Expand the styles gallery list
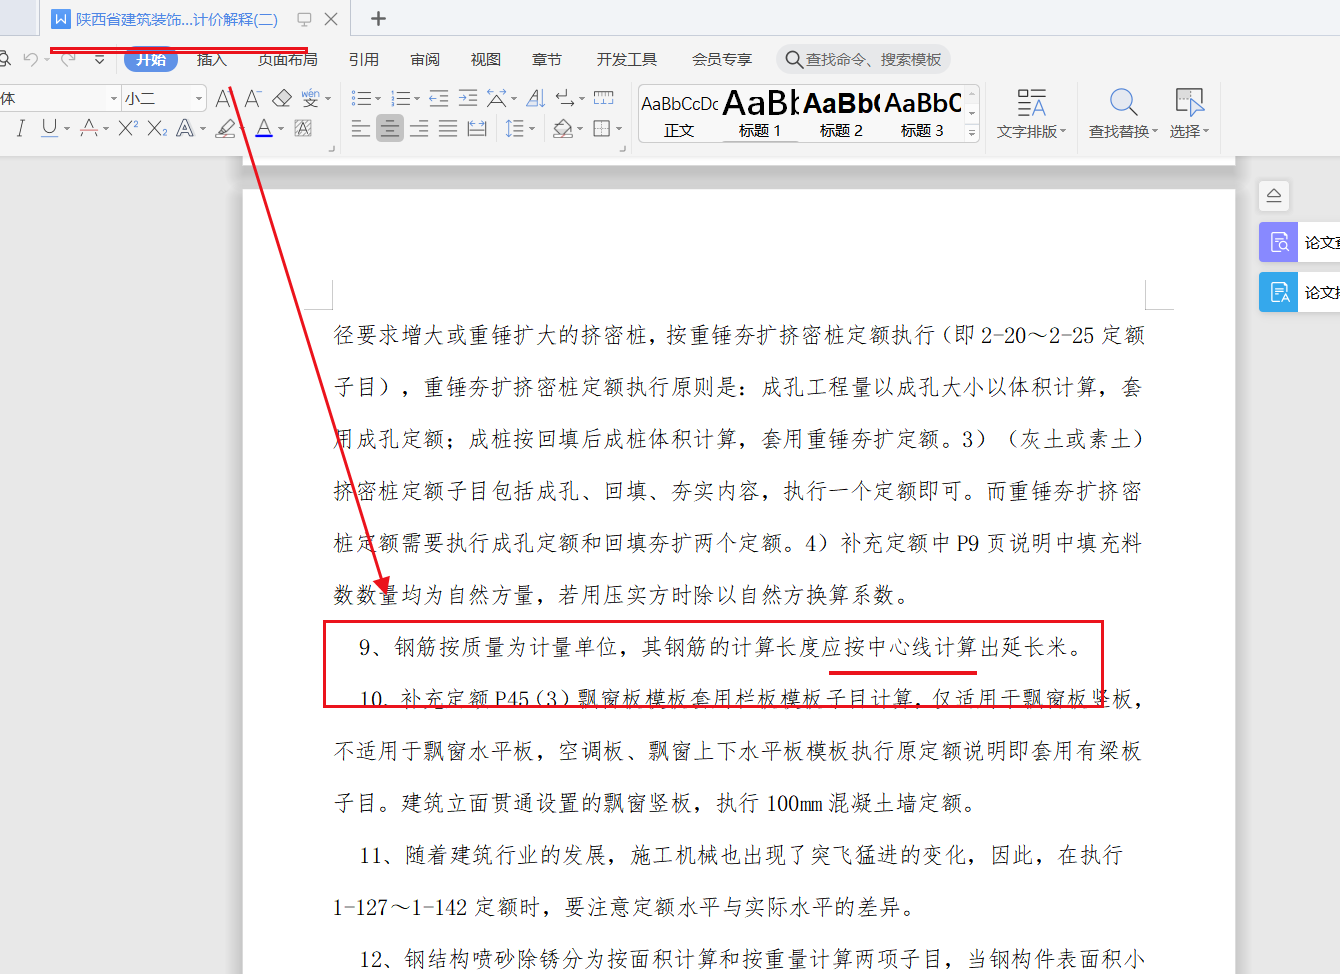The height and width of the screenshot is (974, 1340). tap(971, 133)
